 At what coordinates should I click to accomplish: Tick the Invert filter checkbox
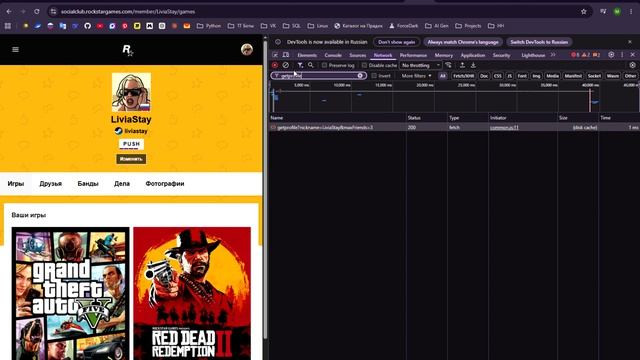[x=374, y=76]
